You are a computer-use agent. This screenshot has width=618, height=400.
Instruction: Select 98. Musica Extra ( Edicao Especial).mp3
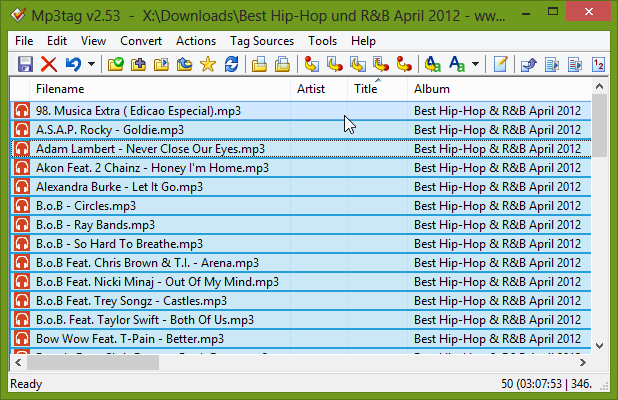pyautogui.click(x=301, y=111)
